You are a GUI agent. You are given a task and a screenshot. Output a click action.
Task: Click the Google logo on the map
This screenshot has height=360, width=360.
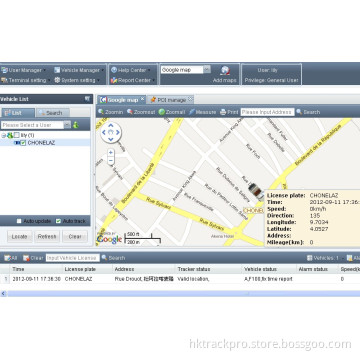(x=109, y=239)
